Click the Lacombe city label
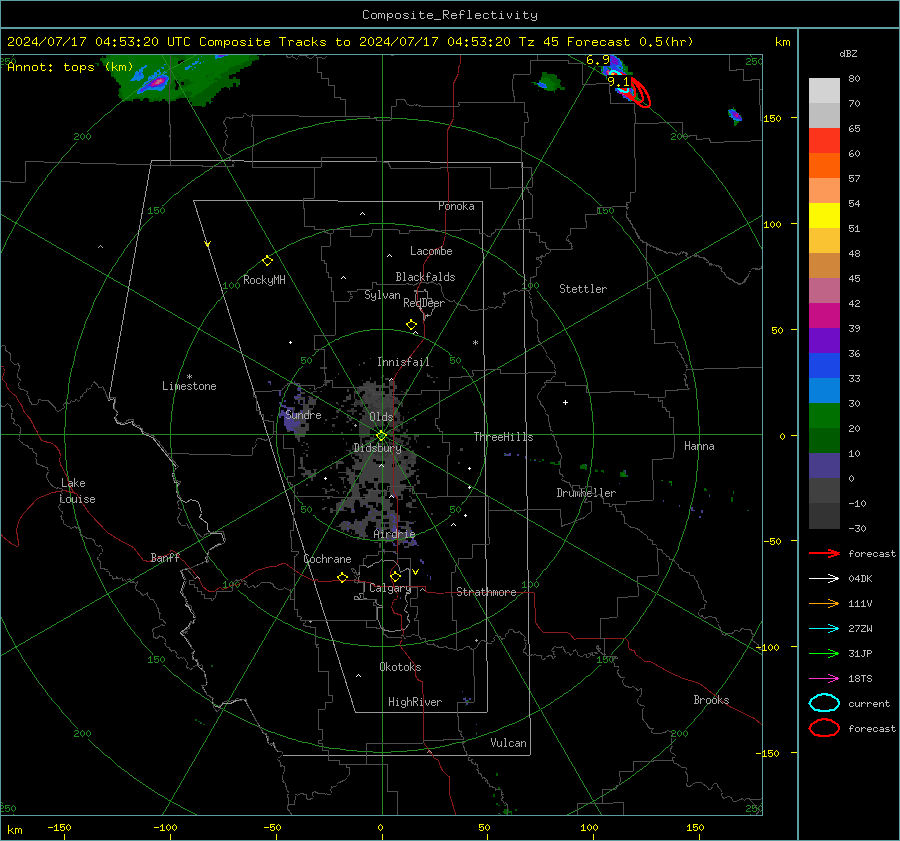Viewport: 900px width, 841px height. coord(431,251)
